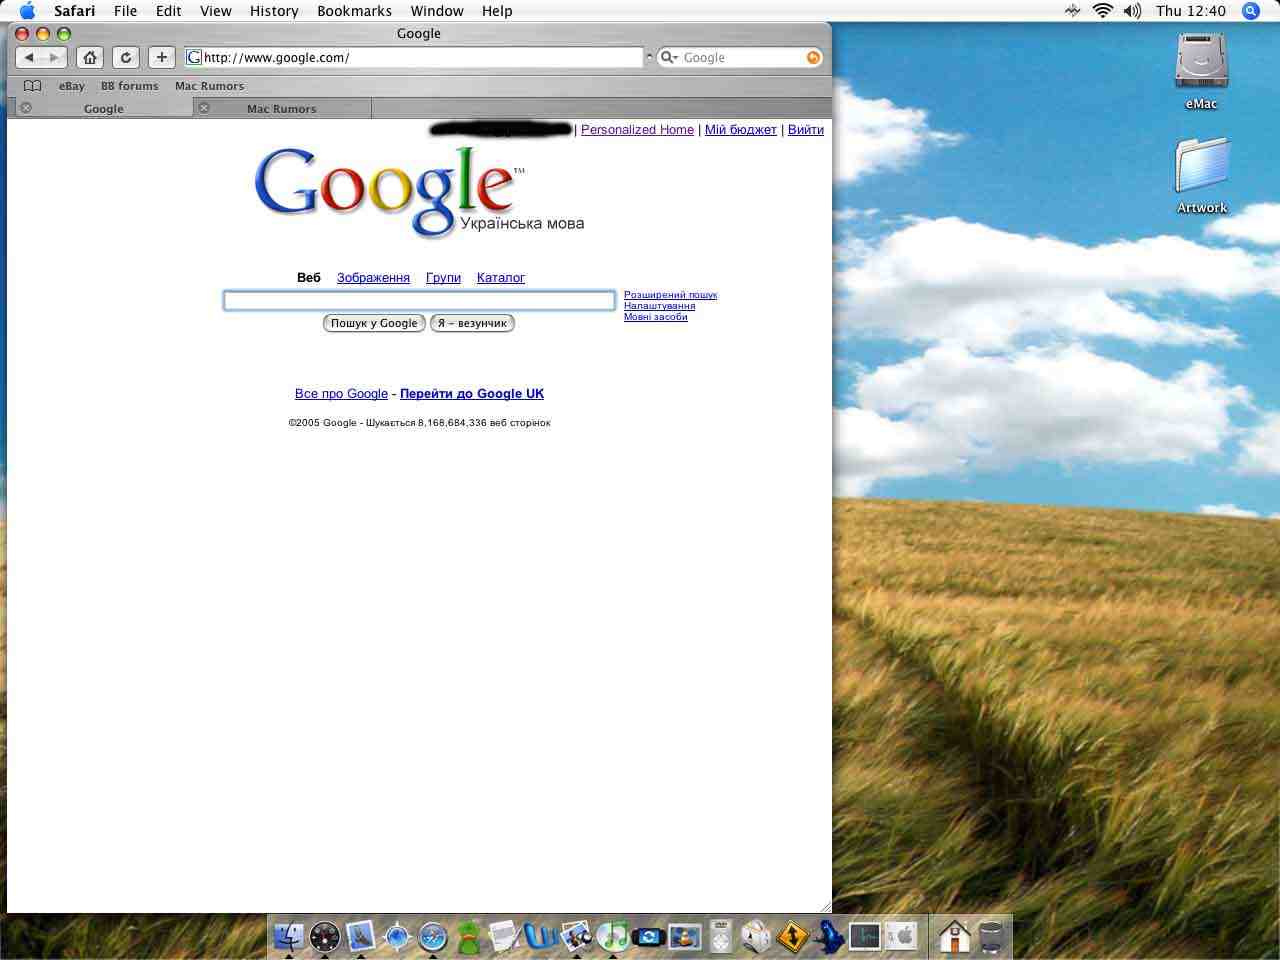Open the Edit menu
The width and height of the screenshot is (1280, 960).
pos(168,11)
